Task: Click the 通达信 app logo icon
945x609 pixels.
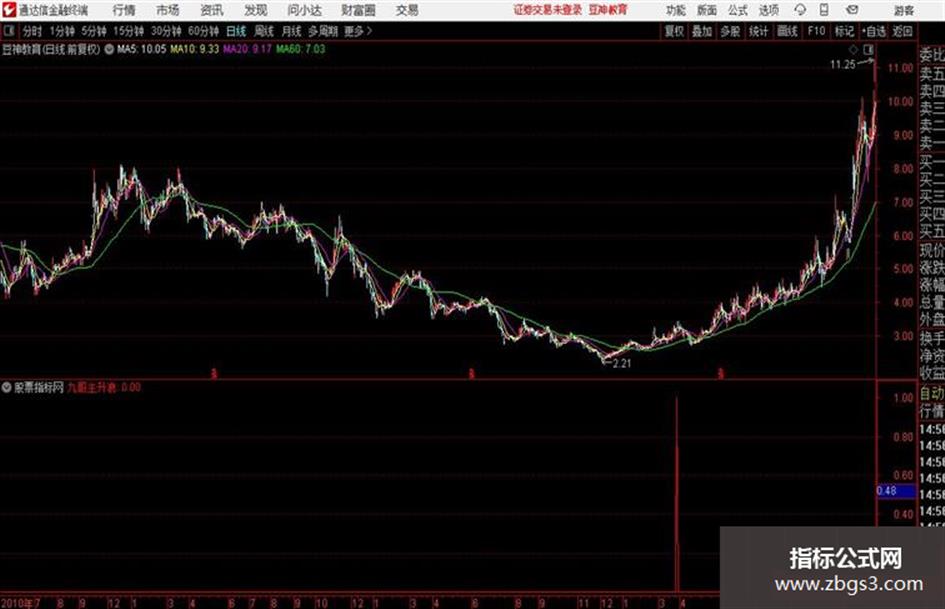Action: [8, 10]
